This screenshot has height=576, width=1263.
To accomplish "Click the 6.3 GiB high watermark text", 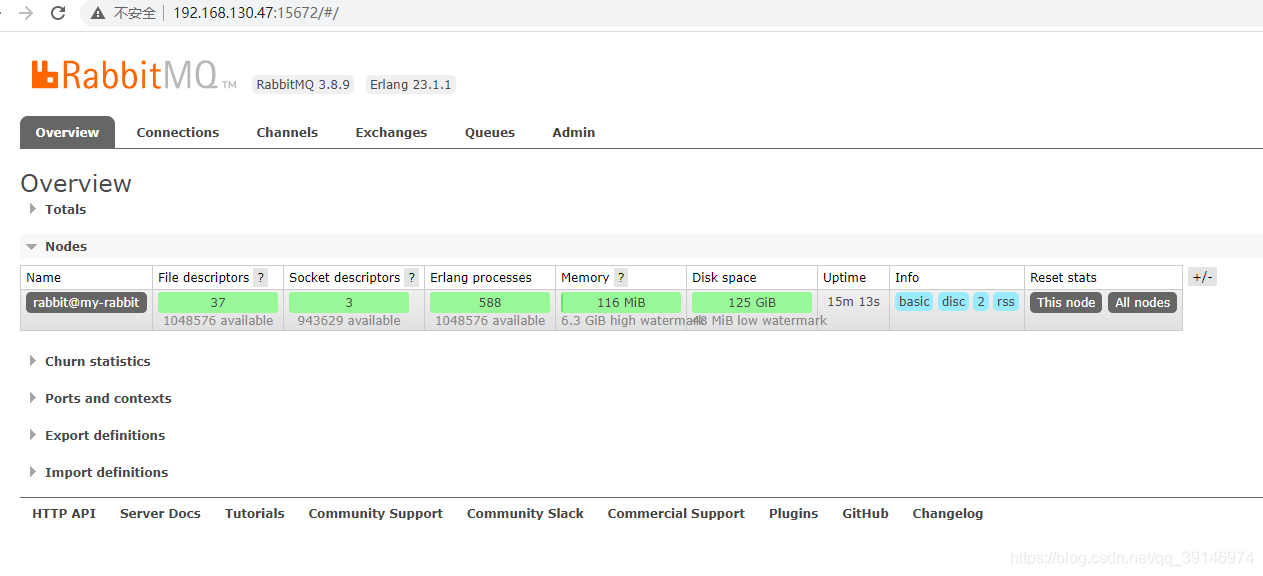I will [633, 321].
